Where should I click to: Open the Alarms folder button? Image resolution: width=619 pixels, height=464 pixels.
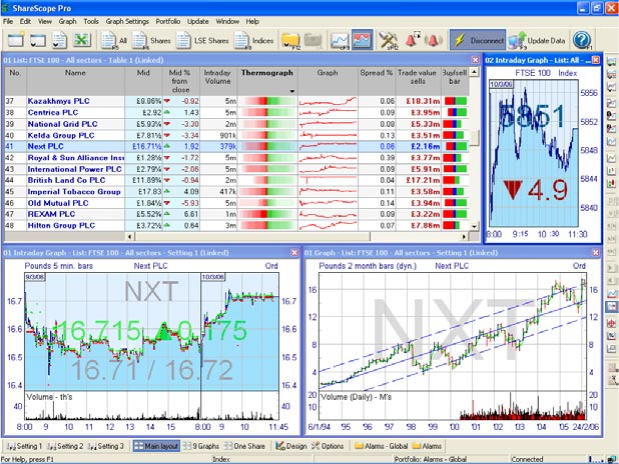(427, 446)
